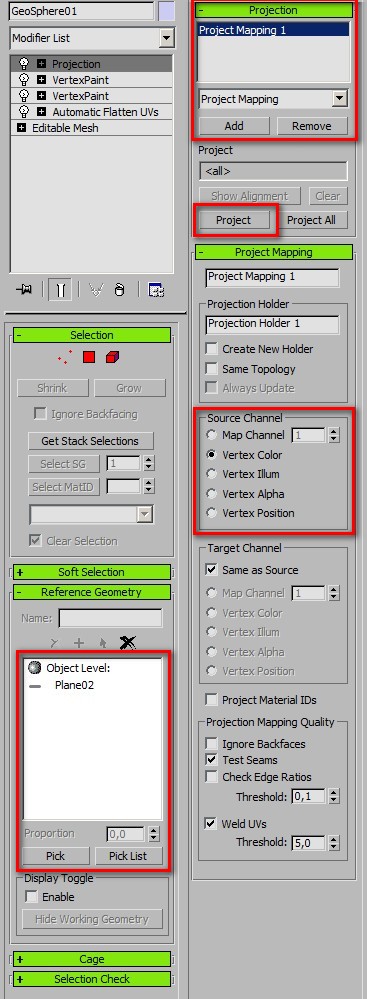The image size is (367, 999).
Task: Click the object color swatch beside GeoSphere01
Action: (166, 11)
